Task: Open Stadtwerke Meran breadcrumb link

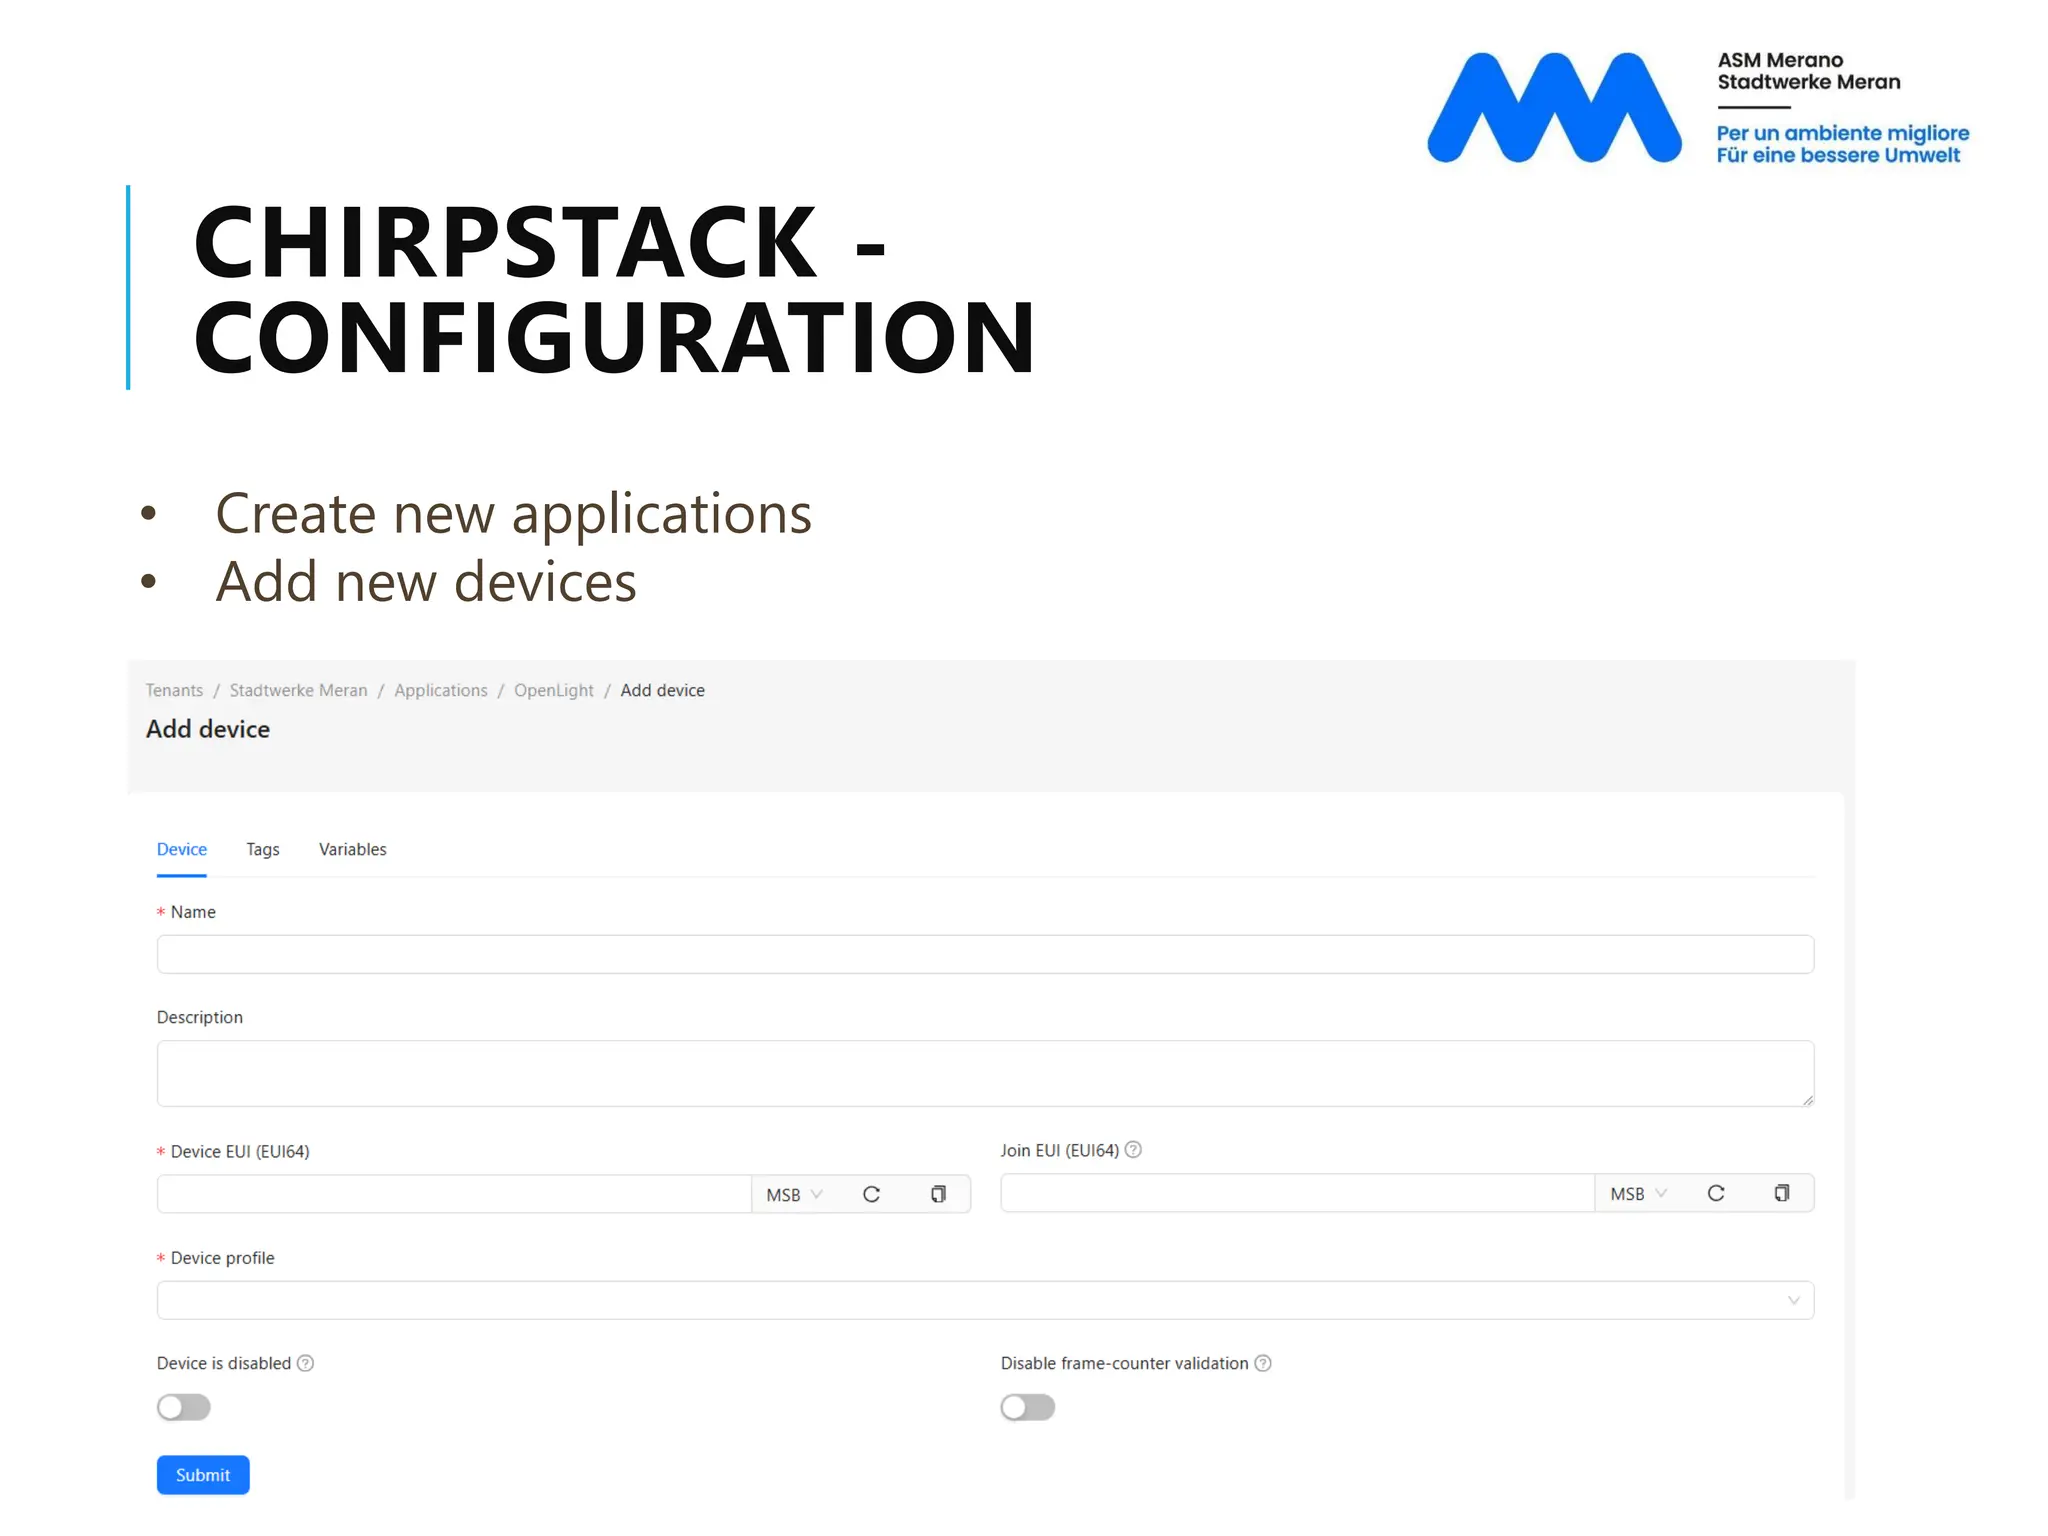Action: click(x=299, y=690)
